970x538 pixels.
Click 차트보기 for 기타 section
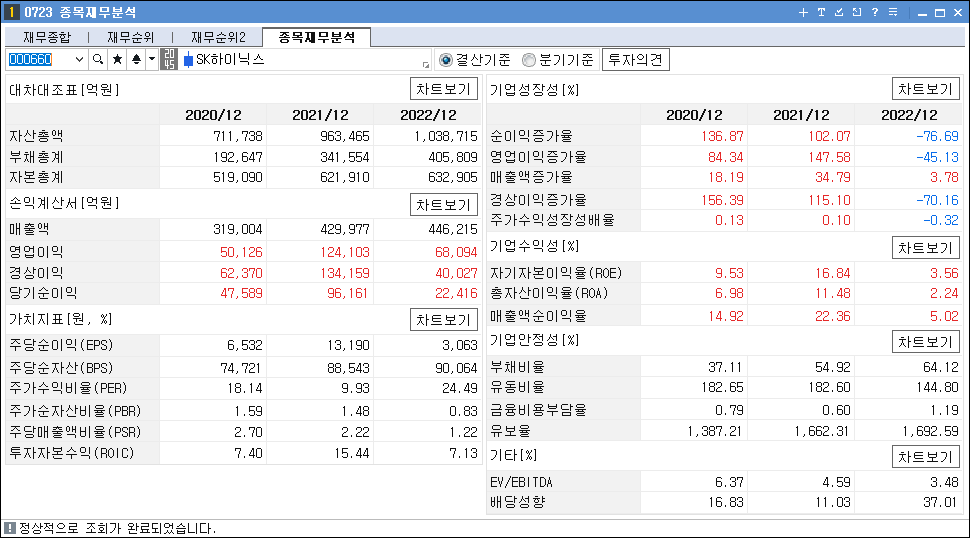pos(925,457)
